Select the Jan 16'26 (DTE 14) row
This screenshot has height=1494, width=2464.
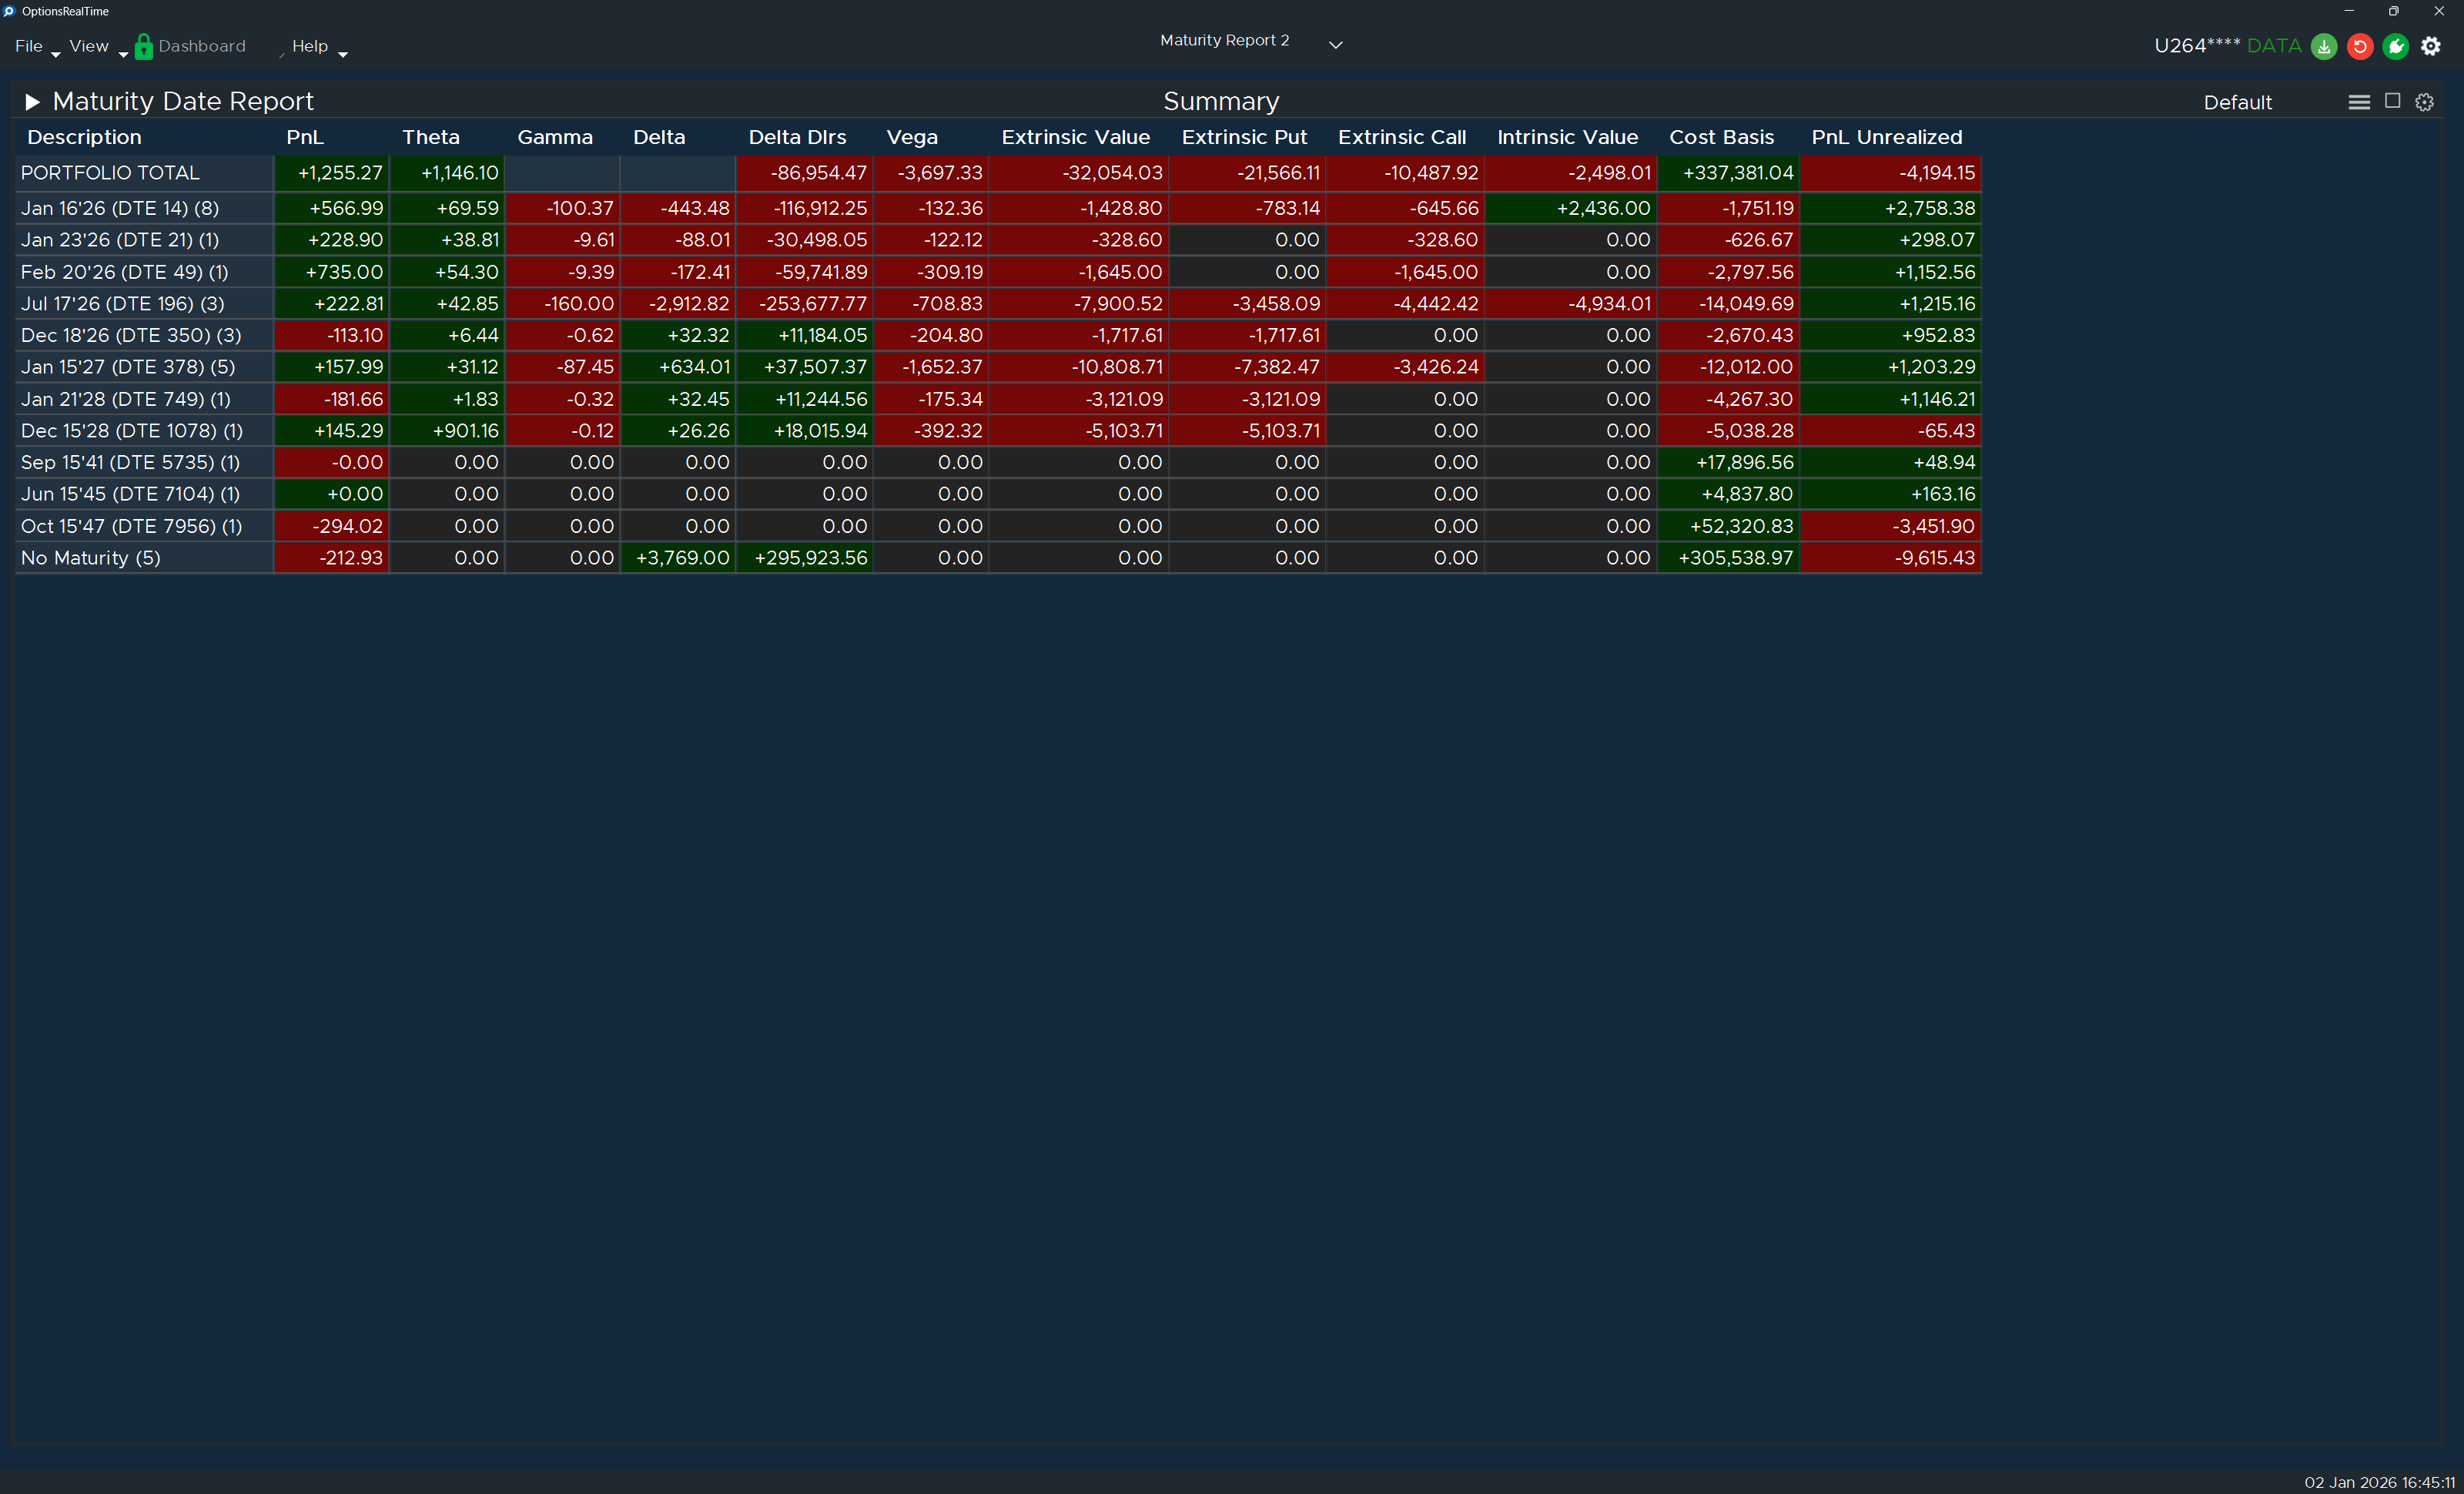[120, 208]
